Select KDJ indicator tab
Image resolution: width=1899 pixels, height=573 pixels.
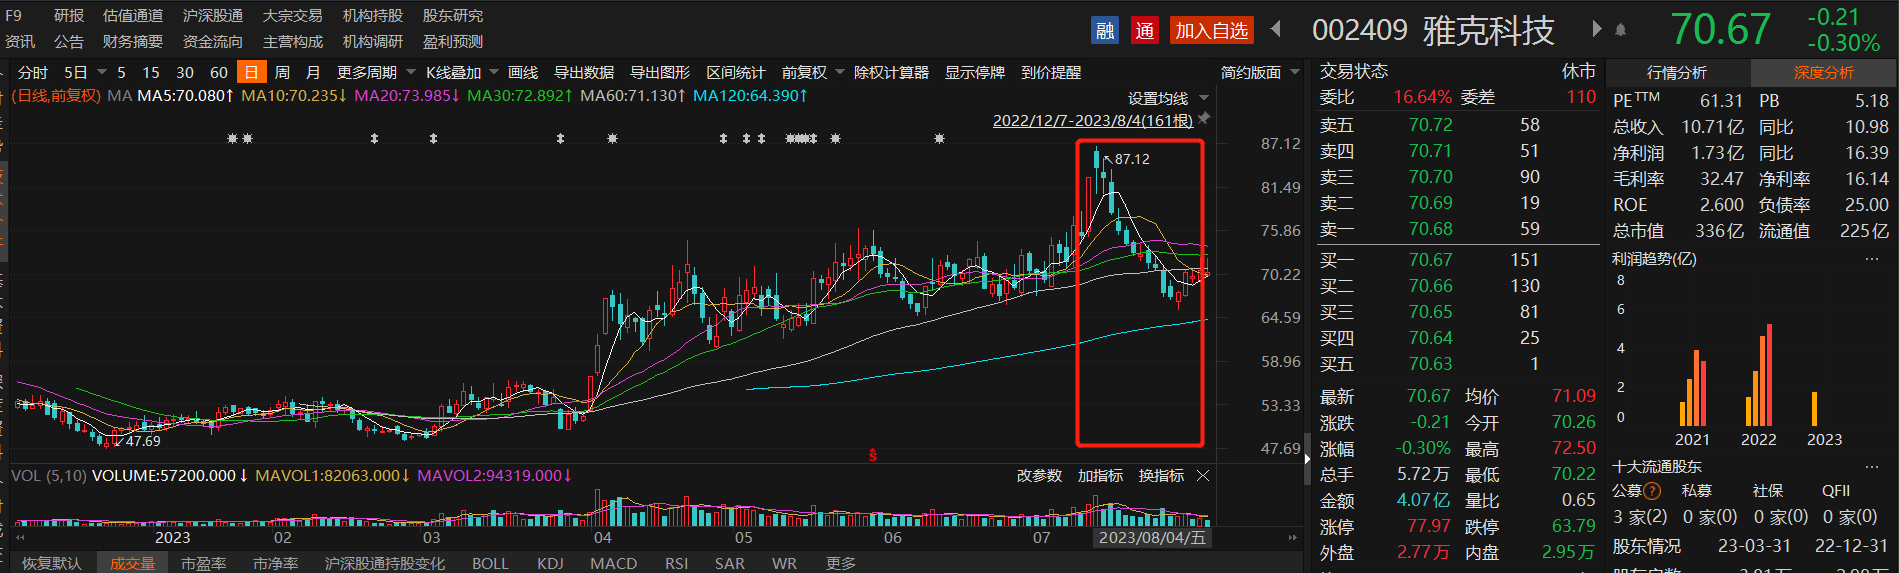pos(550,563)
